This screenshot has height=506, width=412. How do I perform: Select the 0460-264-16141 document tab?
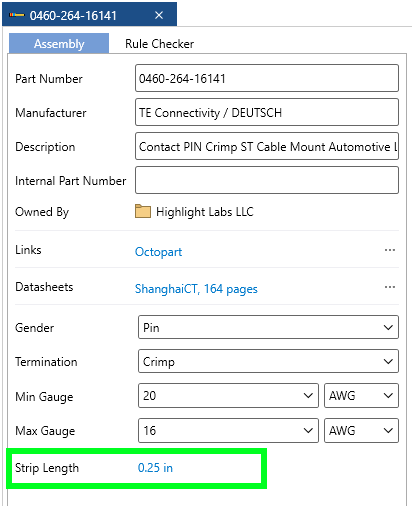point(89,14)
